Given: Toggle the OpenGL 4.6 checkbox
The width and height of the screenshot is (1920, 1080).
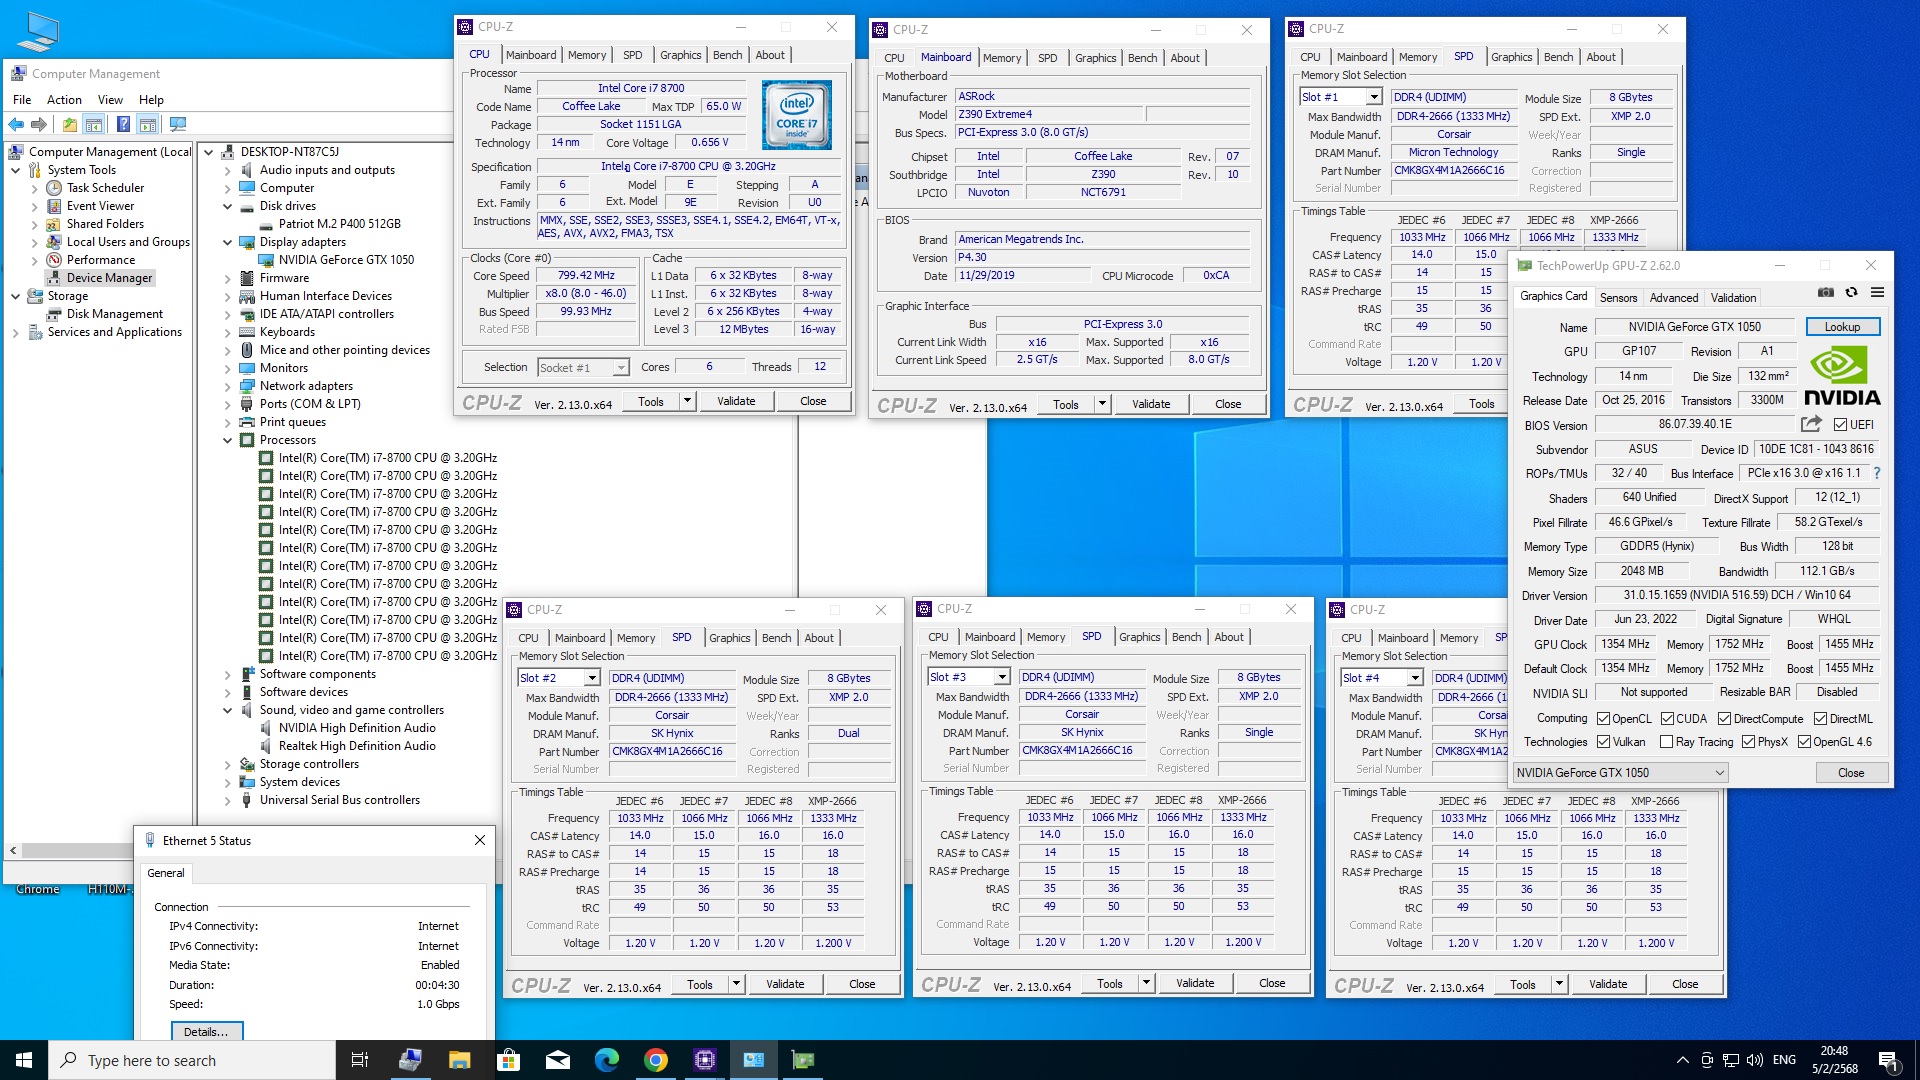Looking at the screenshot, I should [1804, 742].
